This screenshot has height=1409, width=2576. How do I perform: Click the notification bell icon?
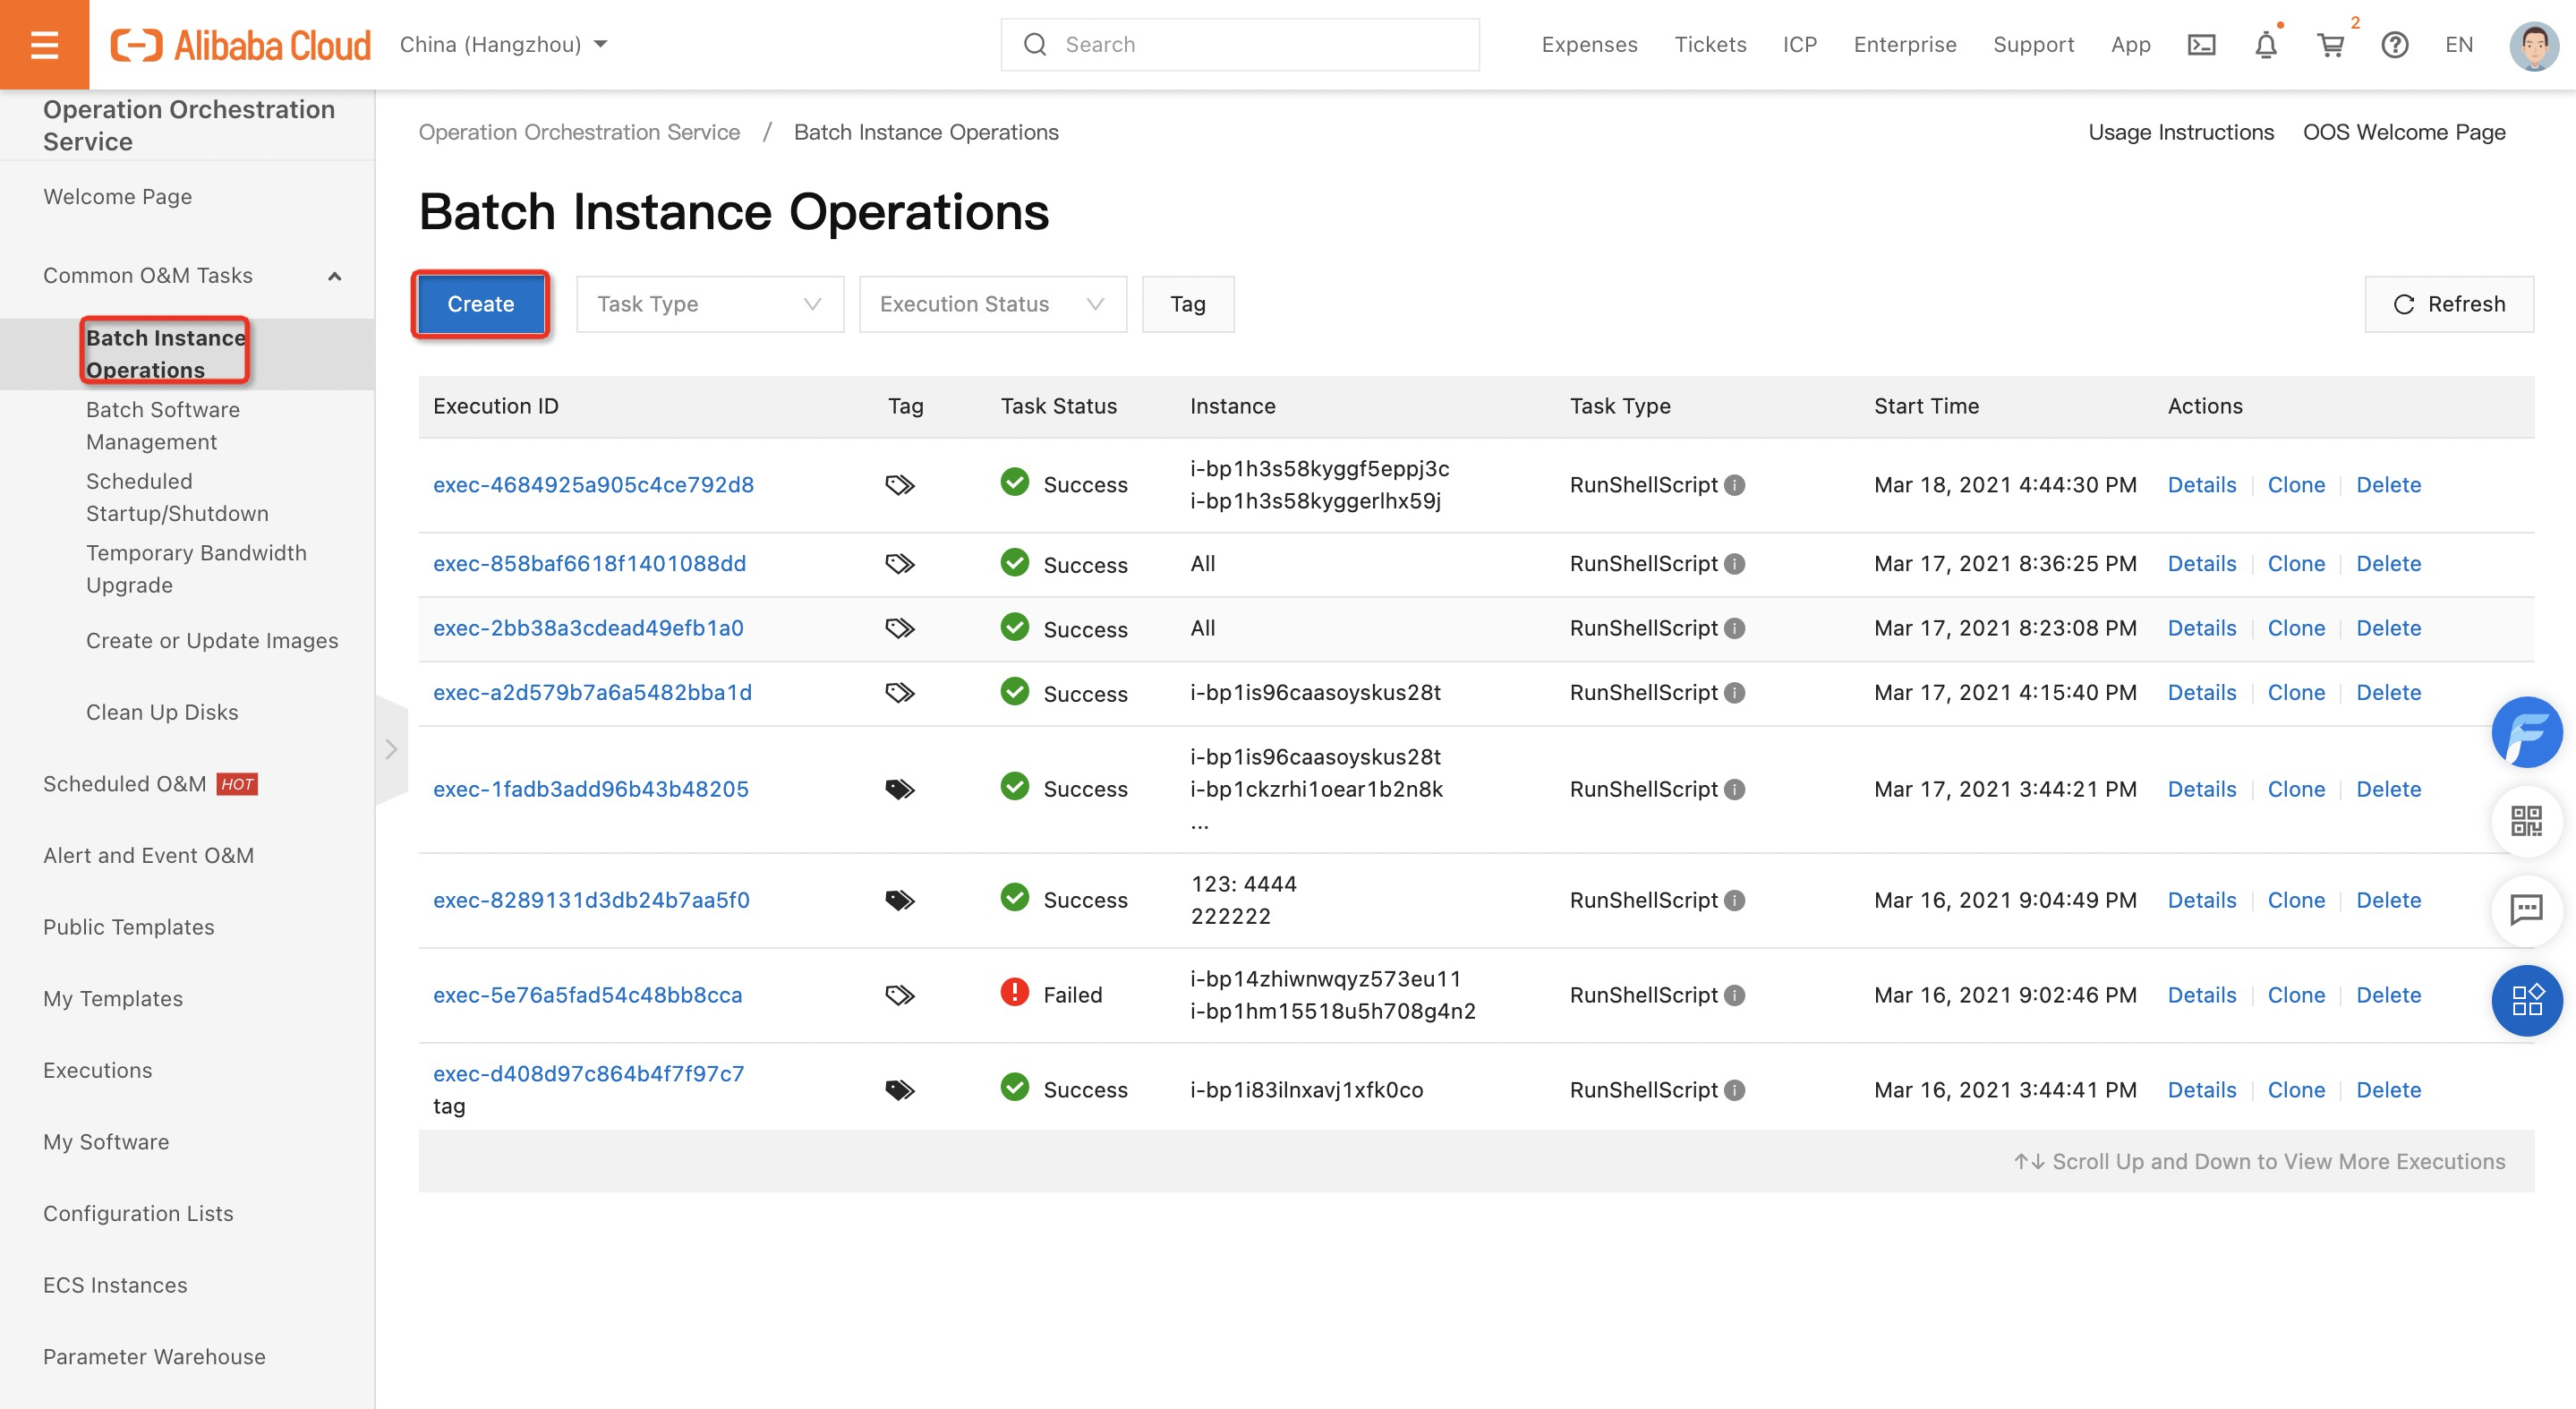2265,45
